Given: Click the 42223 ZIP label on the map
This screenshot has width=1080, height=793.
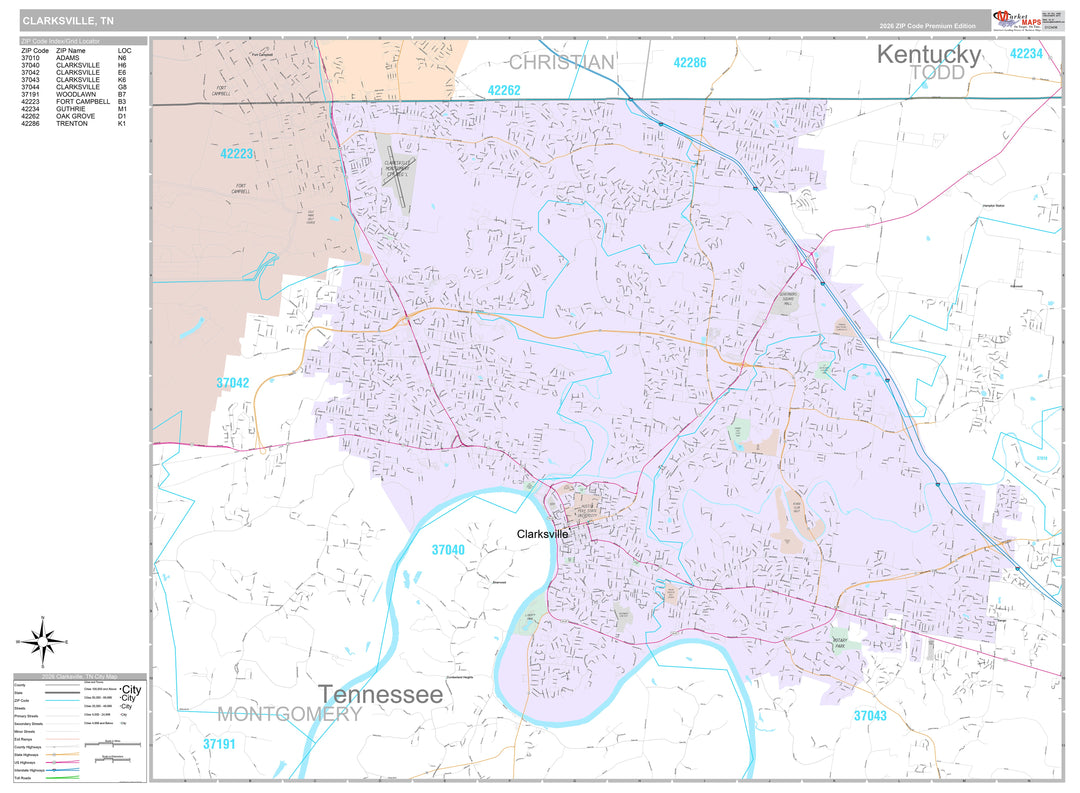Looking at the screenshot, I should [237, 154].
